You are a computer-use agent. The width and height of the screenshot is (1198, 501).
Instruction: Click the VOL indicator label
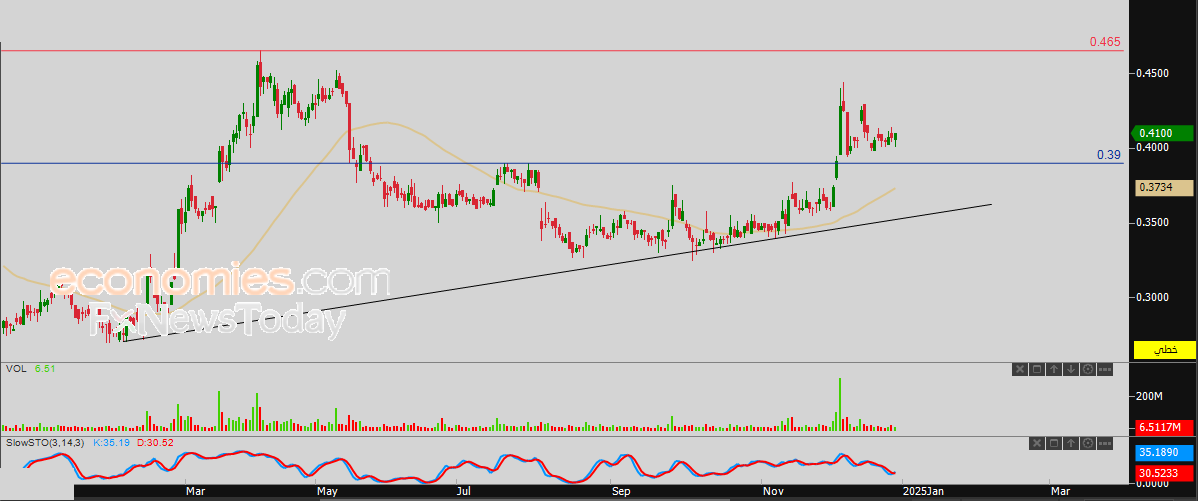(x=16, y=369)
